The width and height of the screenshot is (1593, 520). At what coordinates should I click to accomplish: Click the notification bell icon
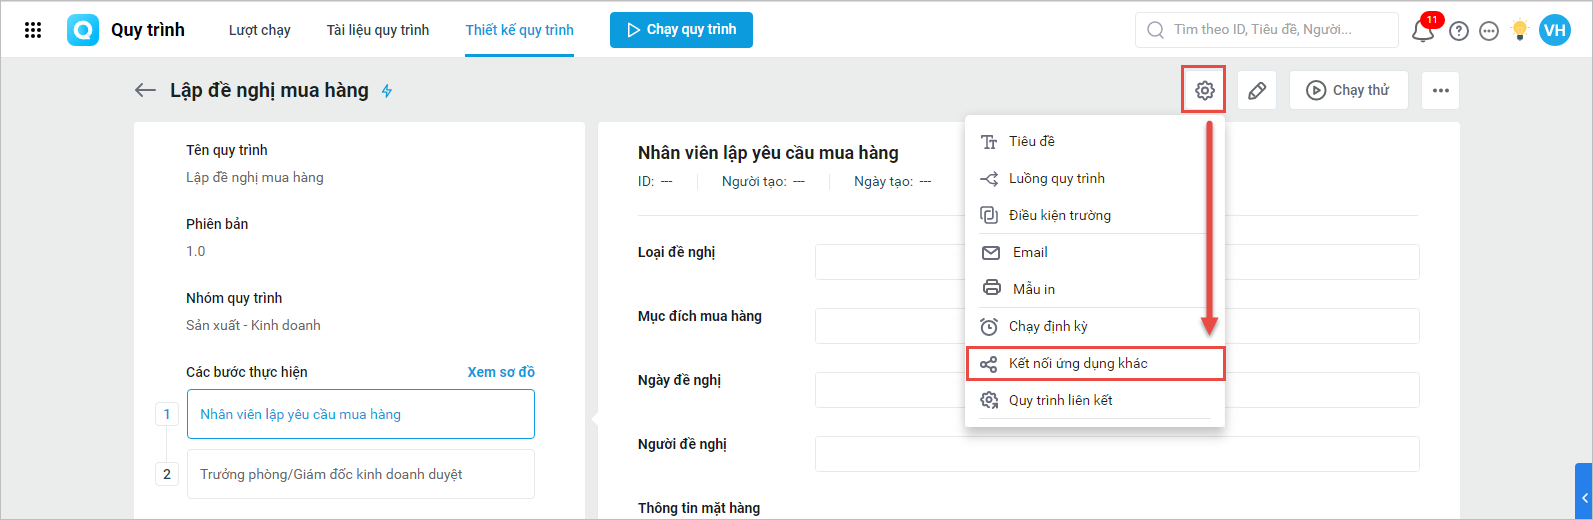[1422, 31]
